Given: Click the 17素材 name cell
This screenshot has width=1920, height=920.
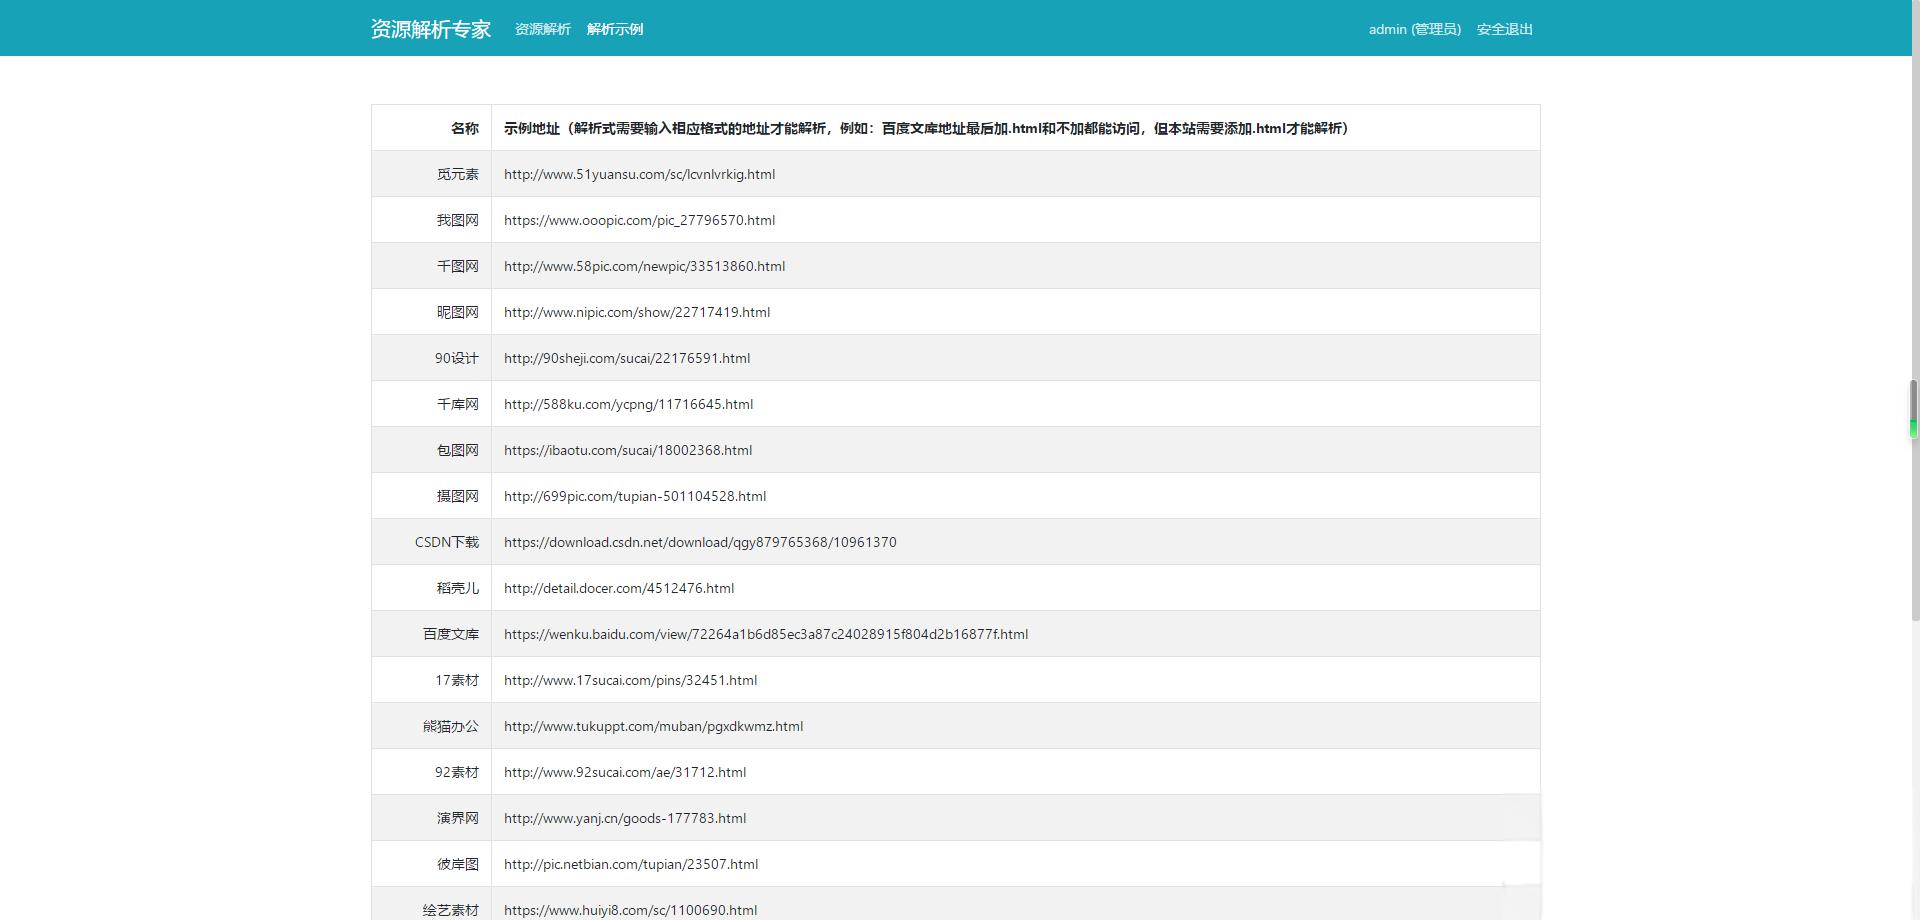Looking at the screenshot, I should 431,680.
